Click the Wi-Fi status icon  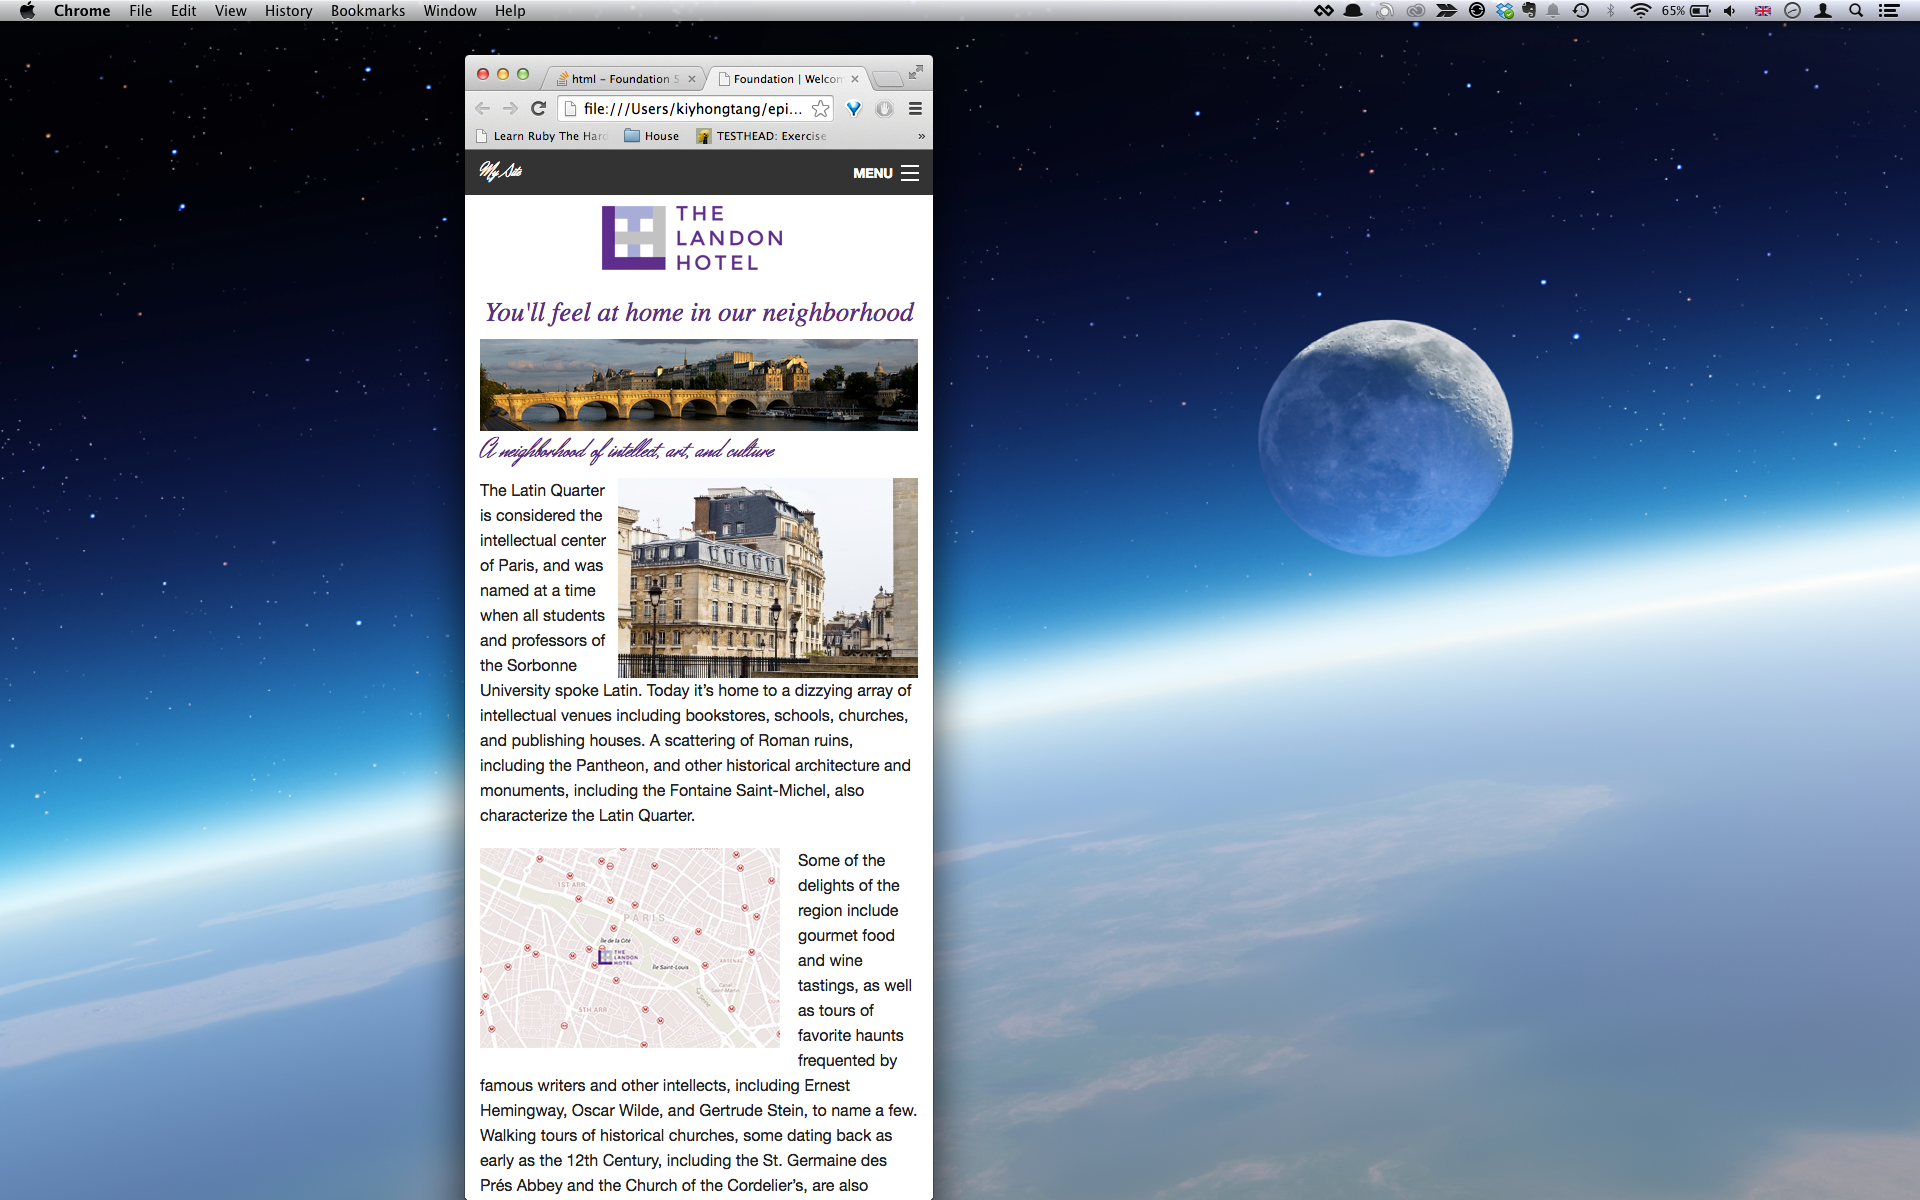(x=1640, y=11)
